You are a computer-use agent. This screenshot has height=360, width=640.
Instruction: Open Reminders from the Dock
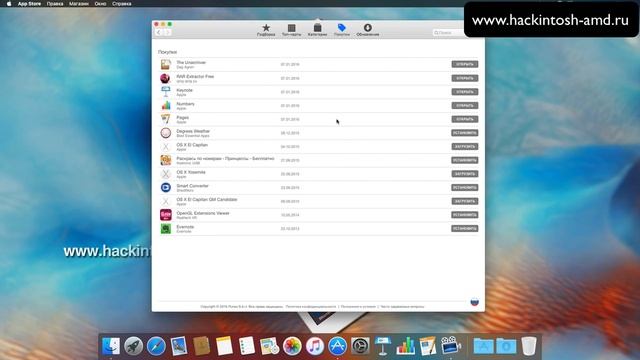[247, 346]
